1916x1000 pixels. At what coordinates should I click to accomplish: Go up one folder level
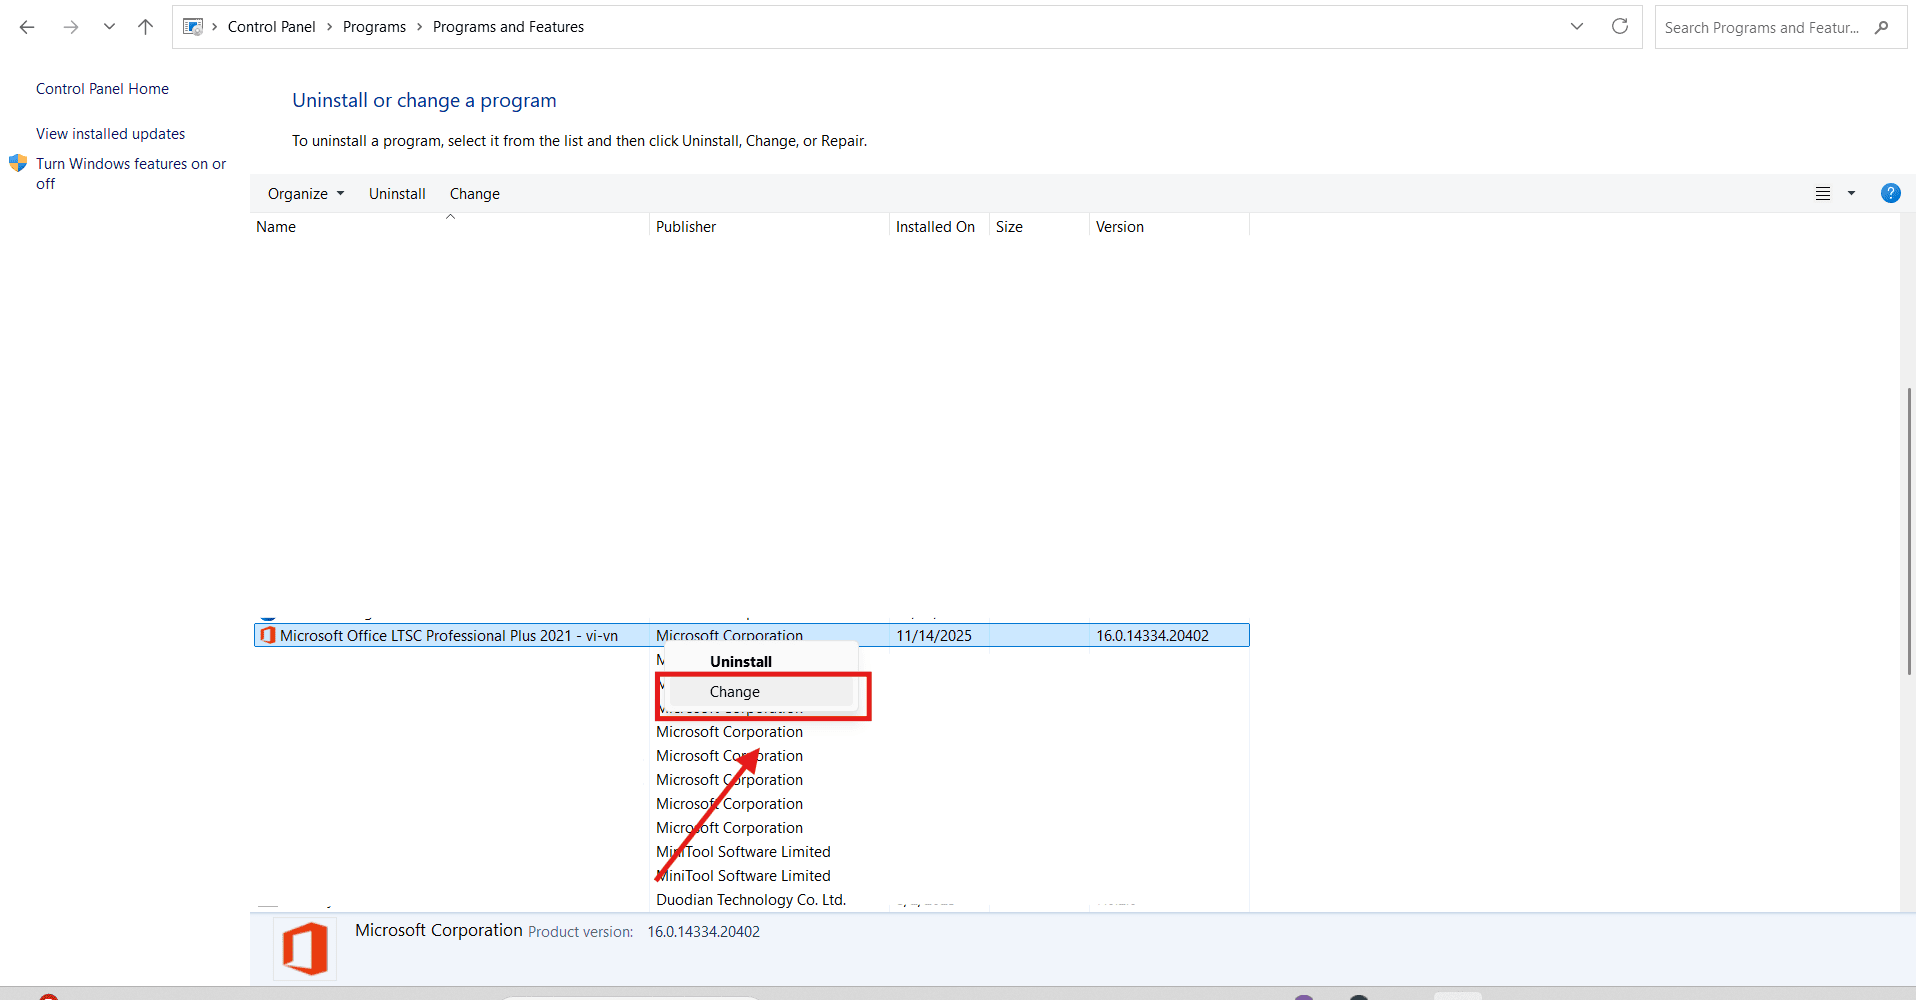[x=146, y=27]
